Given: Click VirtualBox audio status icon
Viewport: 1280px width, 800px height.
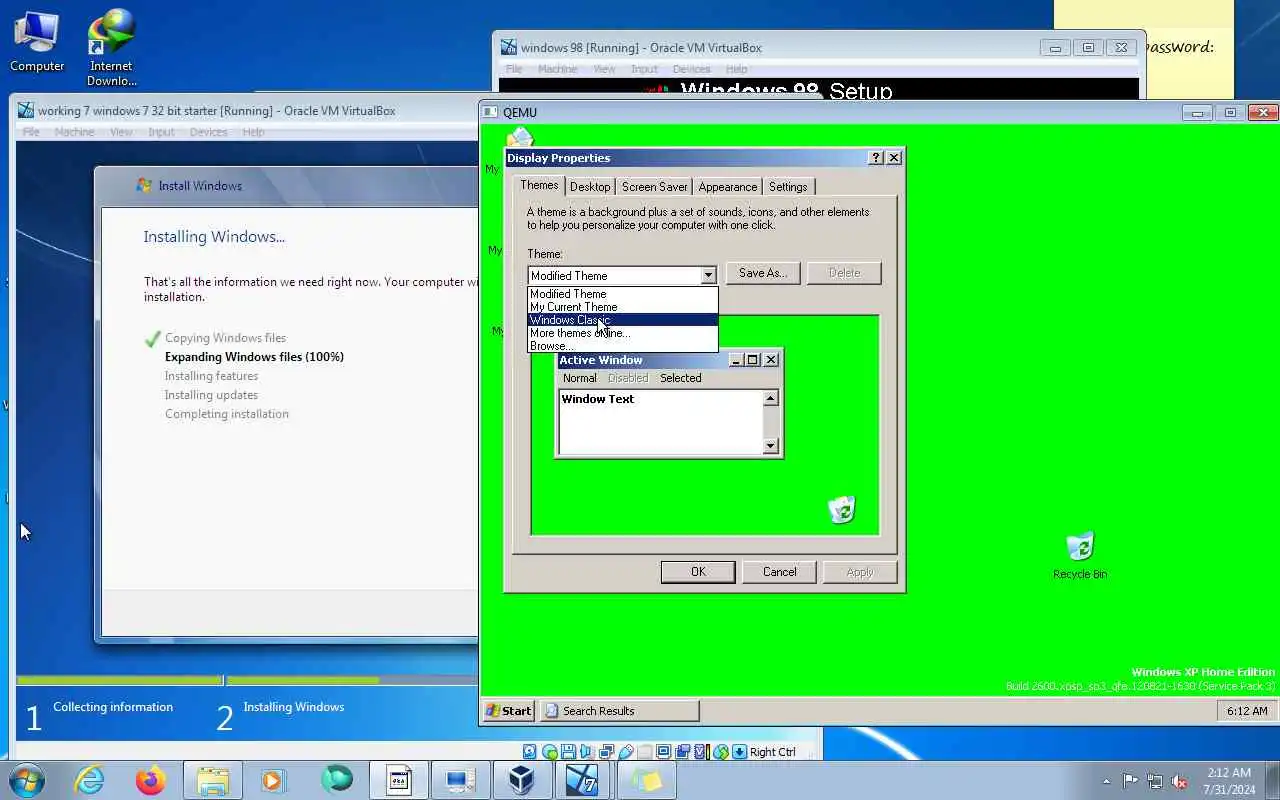Looking at the screenshot, I should point(587,752).
